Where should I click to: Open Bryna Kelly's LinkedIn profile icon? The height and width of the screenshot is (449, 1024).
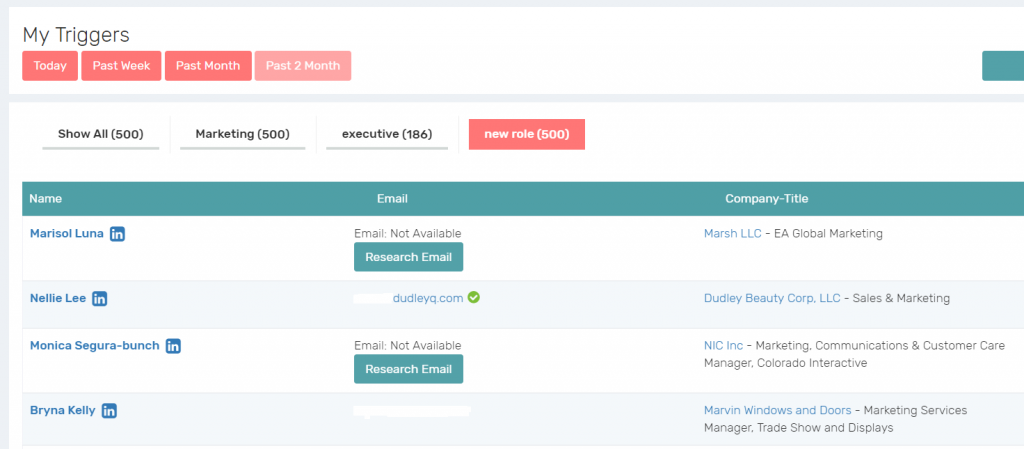[110, 410]
